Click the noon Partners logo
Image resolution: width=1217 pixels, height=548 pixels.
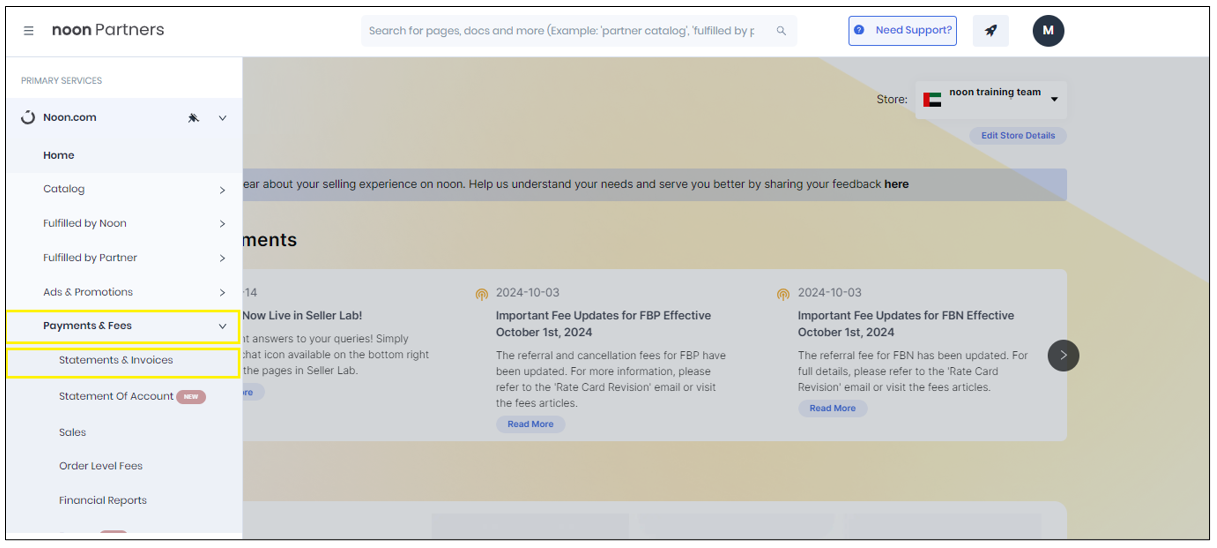tap(108, 30)
